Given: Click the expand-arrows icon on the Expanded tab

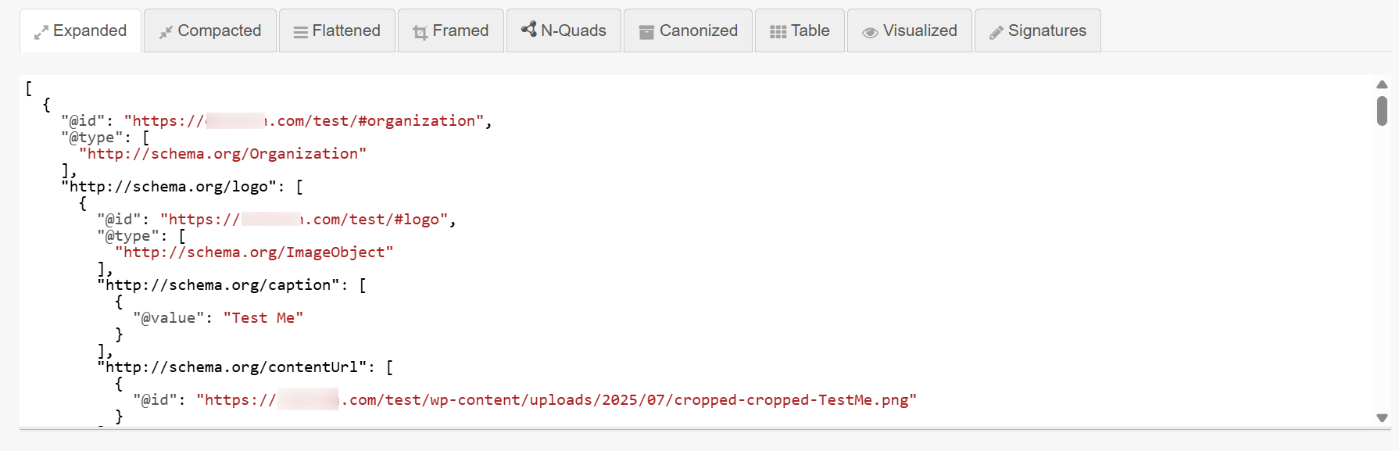Looking at the screenshot, I should pos(41,32).
